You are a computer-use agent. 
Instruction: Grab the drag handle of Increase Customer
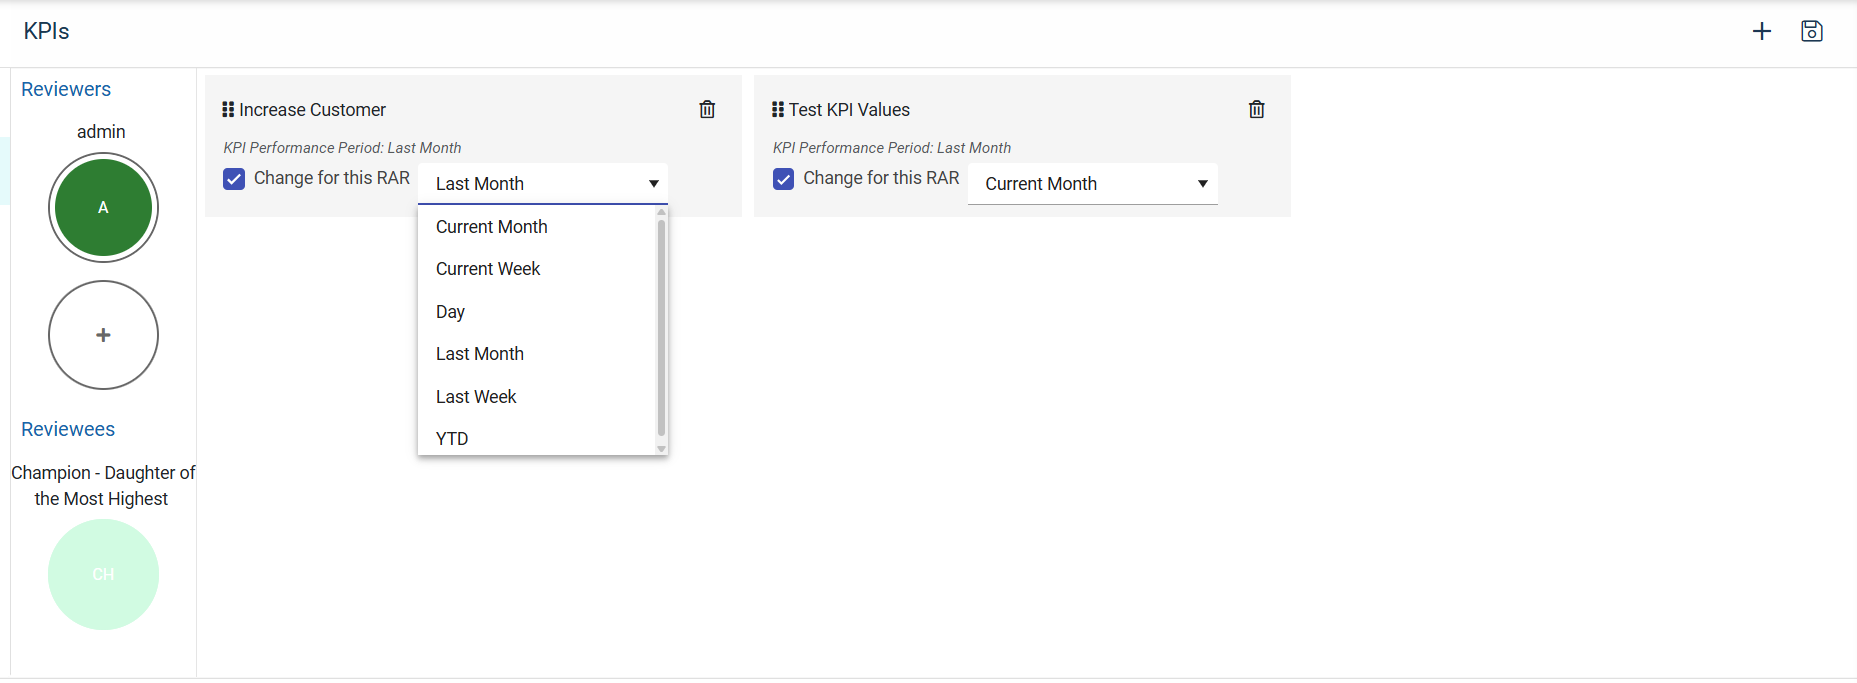228,110
